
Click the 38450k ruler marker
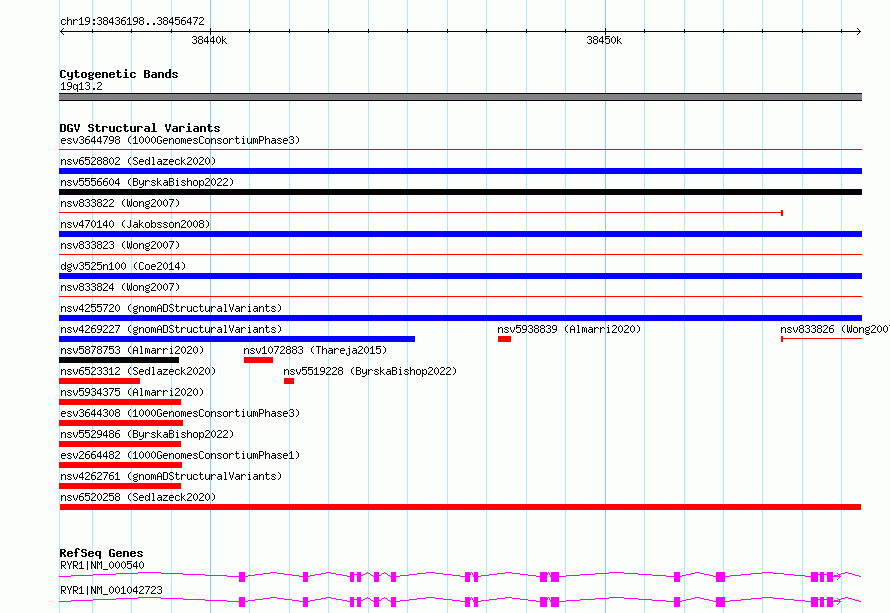pyautogui.click(x=604, y=40)
